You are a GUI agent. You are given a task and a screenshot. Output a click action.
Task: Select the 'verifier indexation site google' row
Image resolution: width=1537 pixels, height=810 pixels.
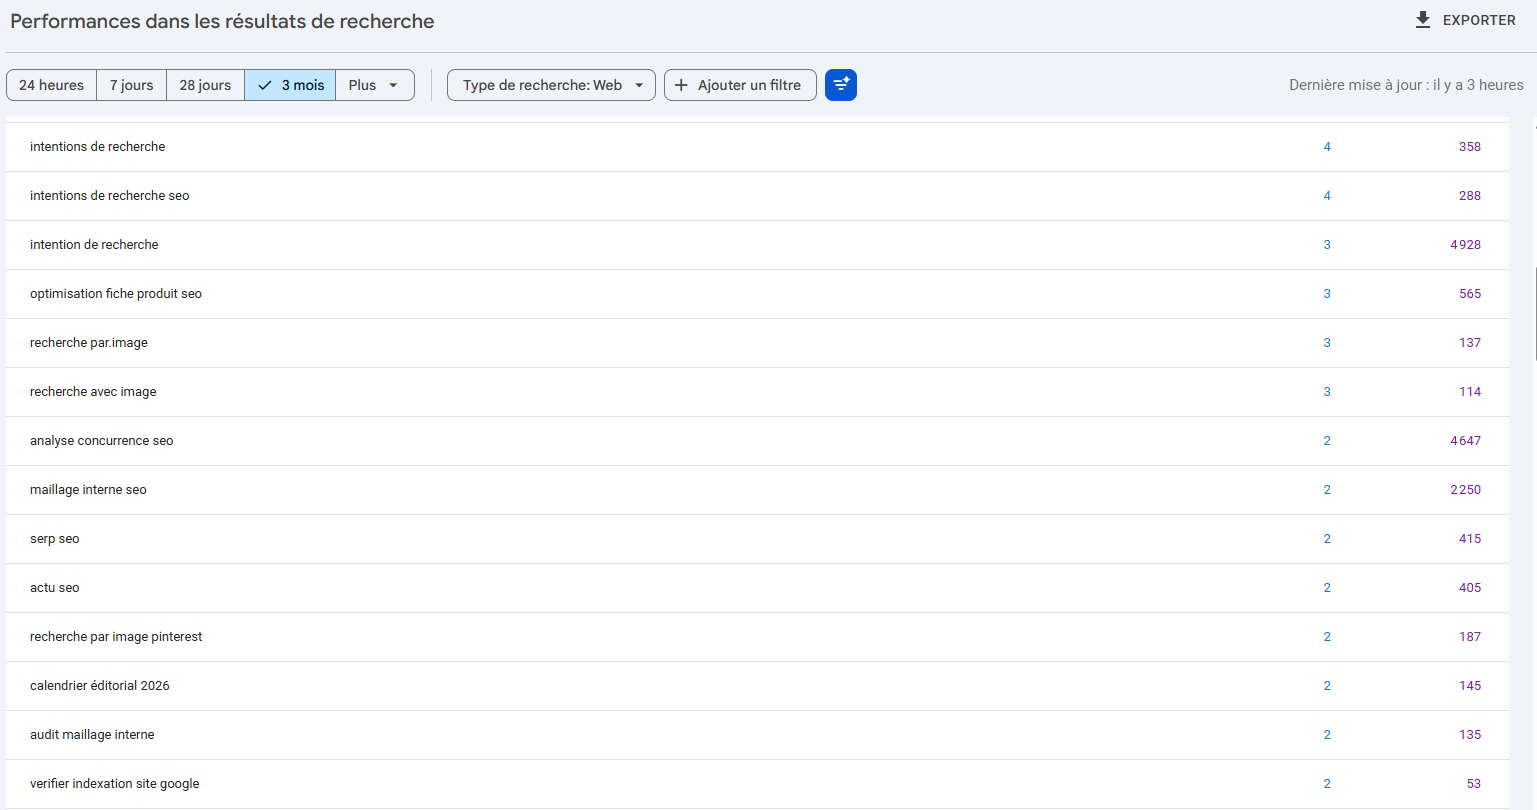115,784
